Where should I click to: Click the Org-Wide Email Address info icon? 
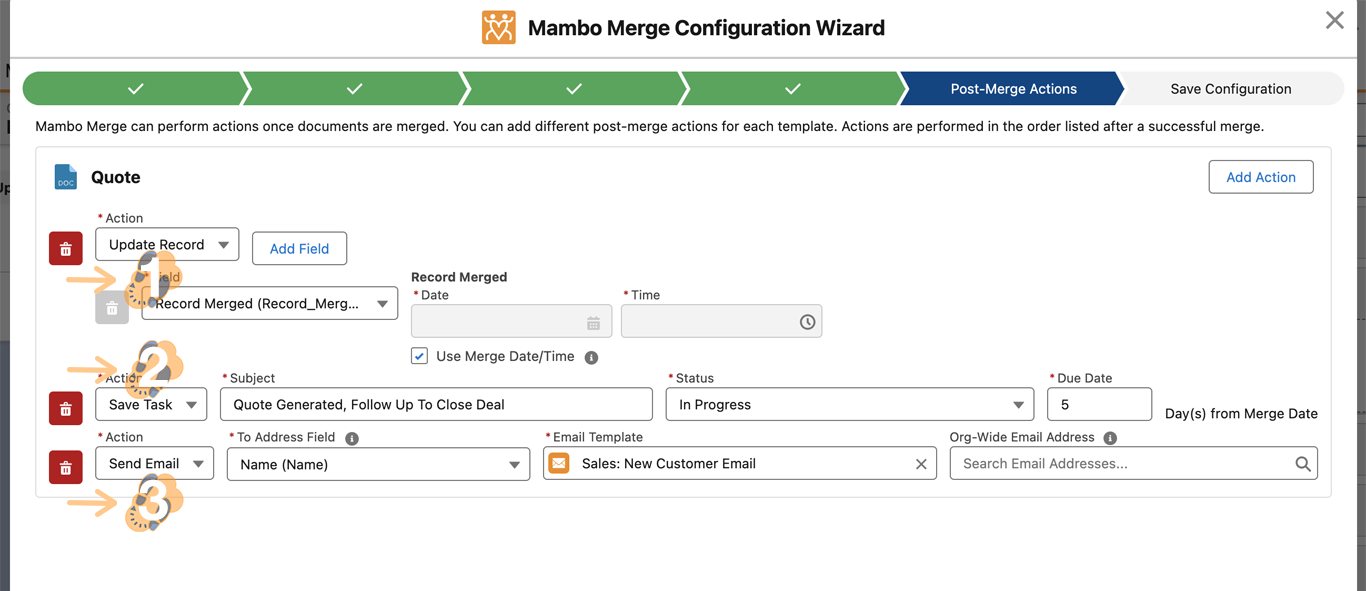pos(1110,439)
